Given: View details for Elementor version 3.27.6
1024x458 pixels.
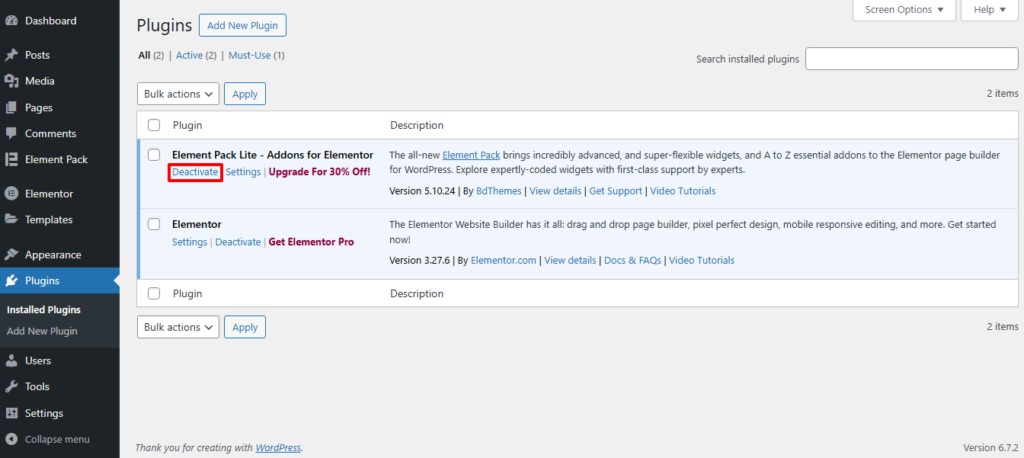Looking at the screenshot, I should [570, 260].
